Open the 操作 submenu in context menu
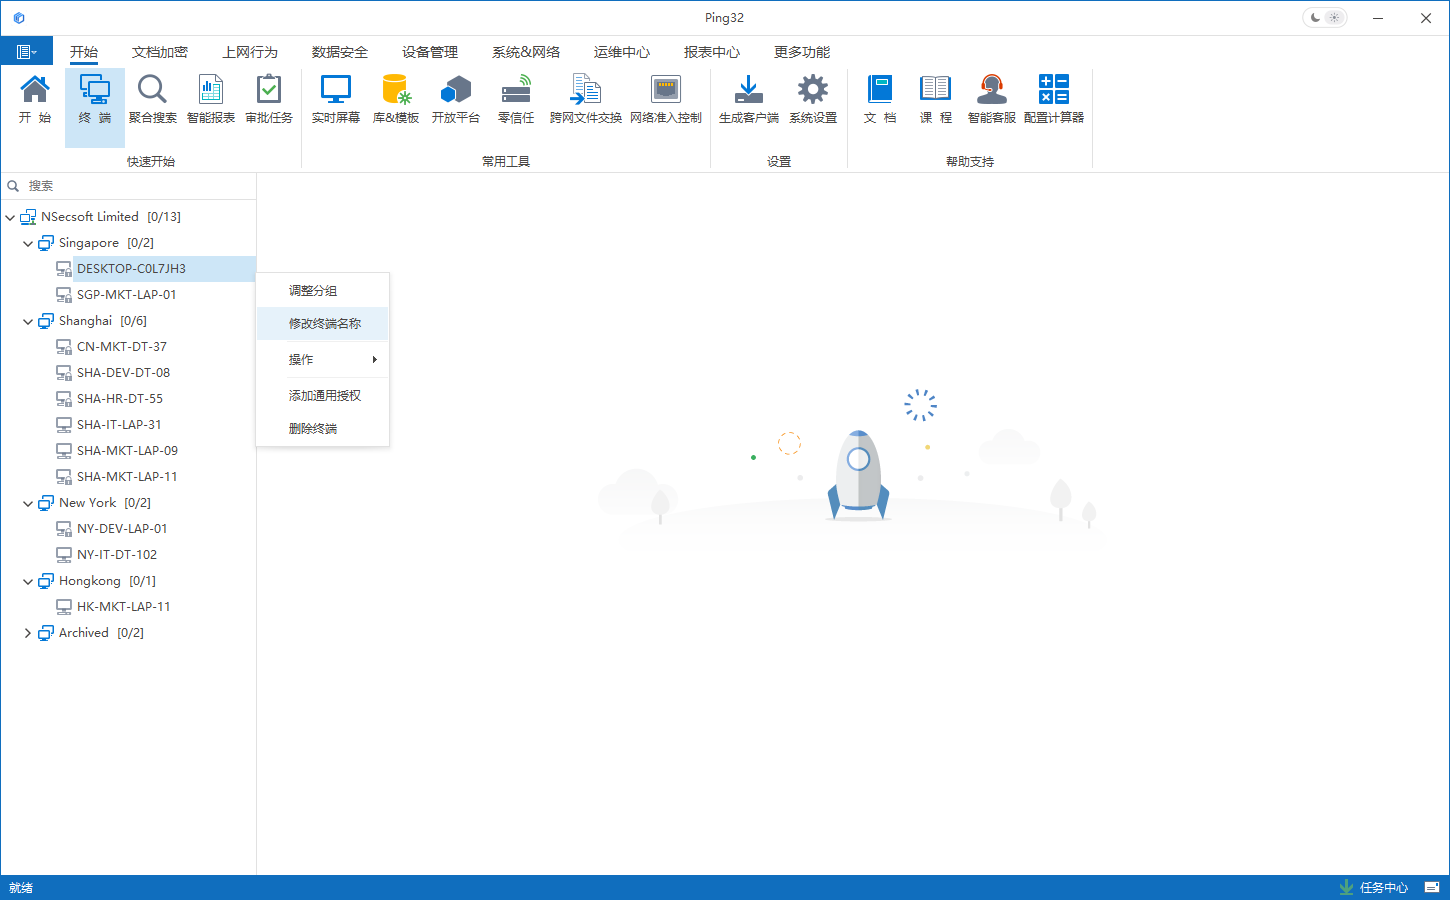Screen dimensions: 1450x900 point(323,360)
